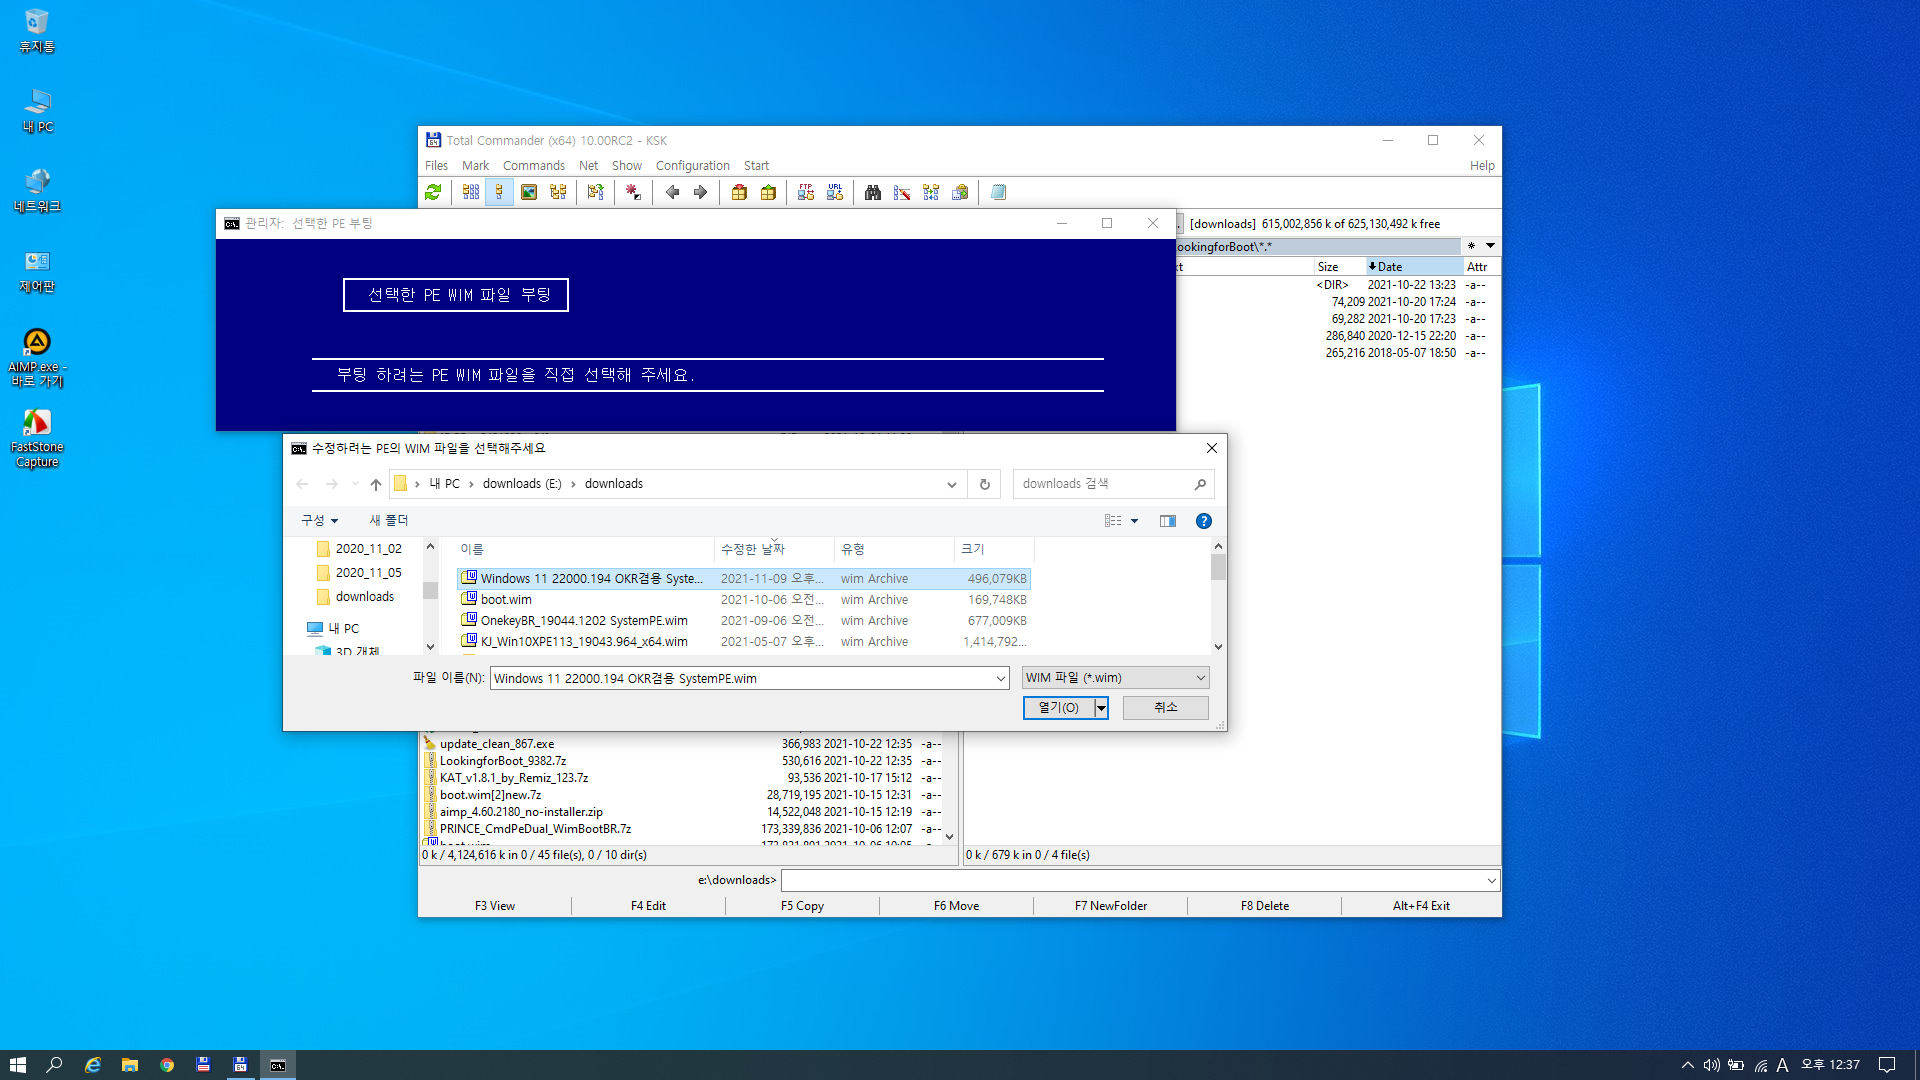Select boot.wim in the file dialog list
Screen dimensions: 1920x1080
744,600
